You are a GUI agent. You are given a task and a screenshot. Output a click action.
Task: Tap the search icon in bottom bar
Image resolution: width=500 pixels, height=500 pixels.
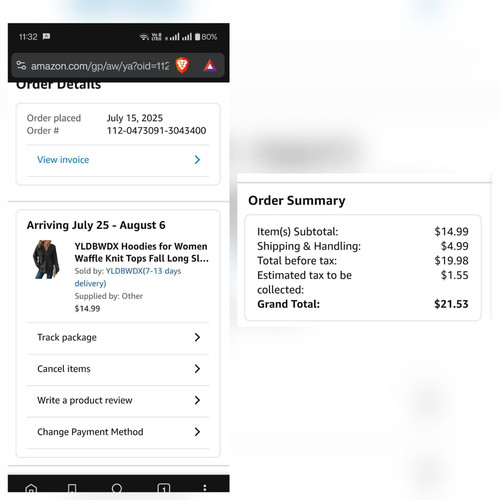pos(117,488)
